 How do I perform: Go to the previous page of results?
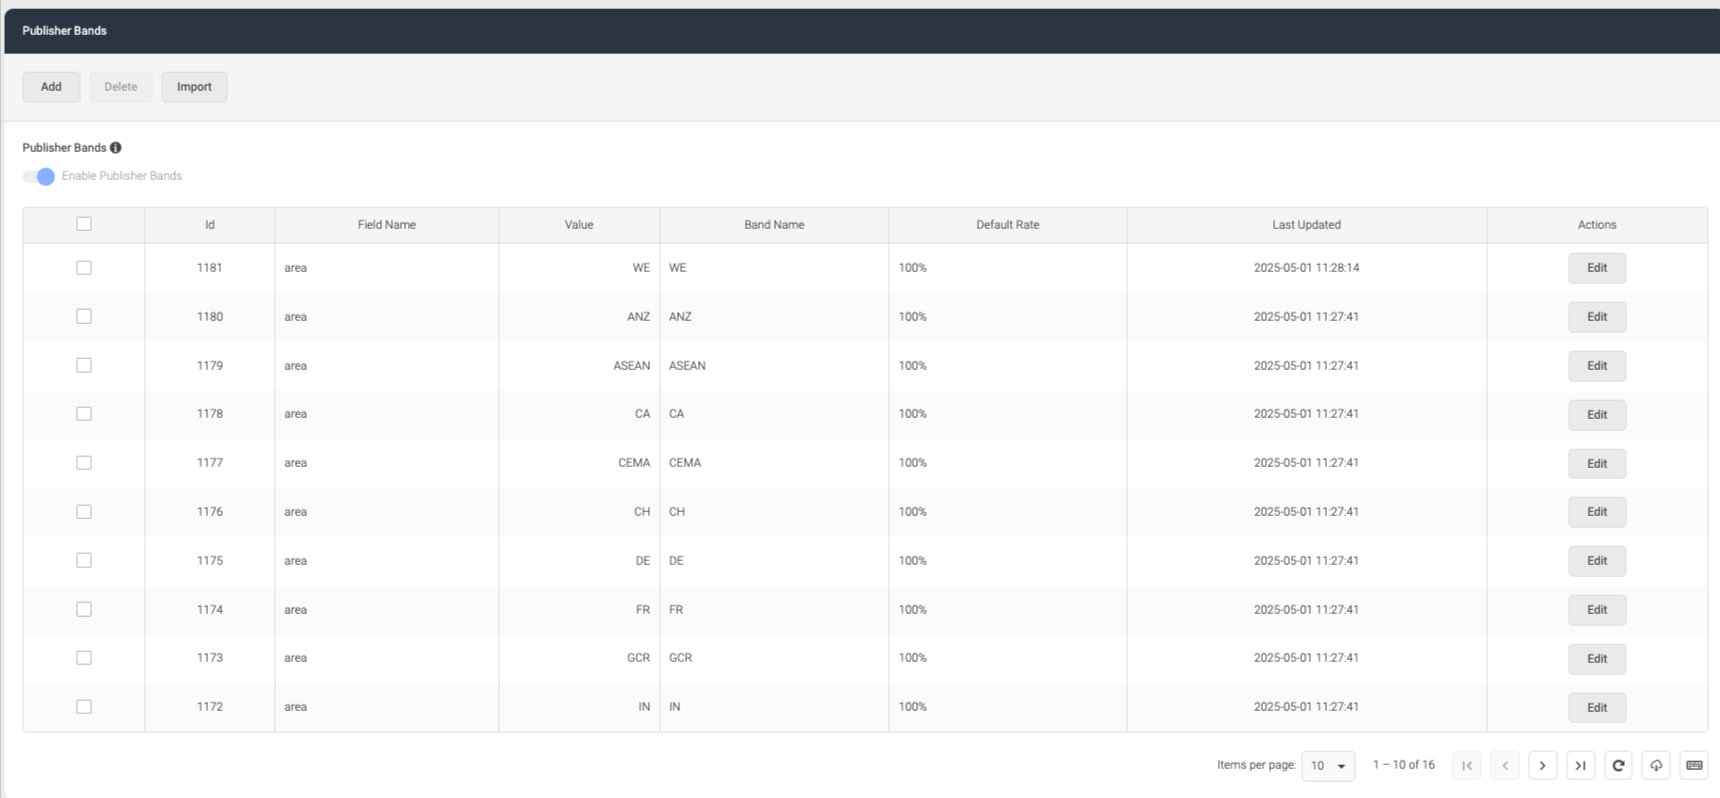point(1505,766)
